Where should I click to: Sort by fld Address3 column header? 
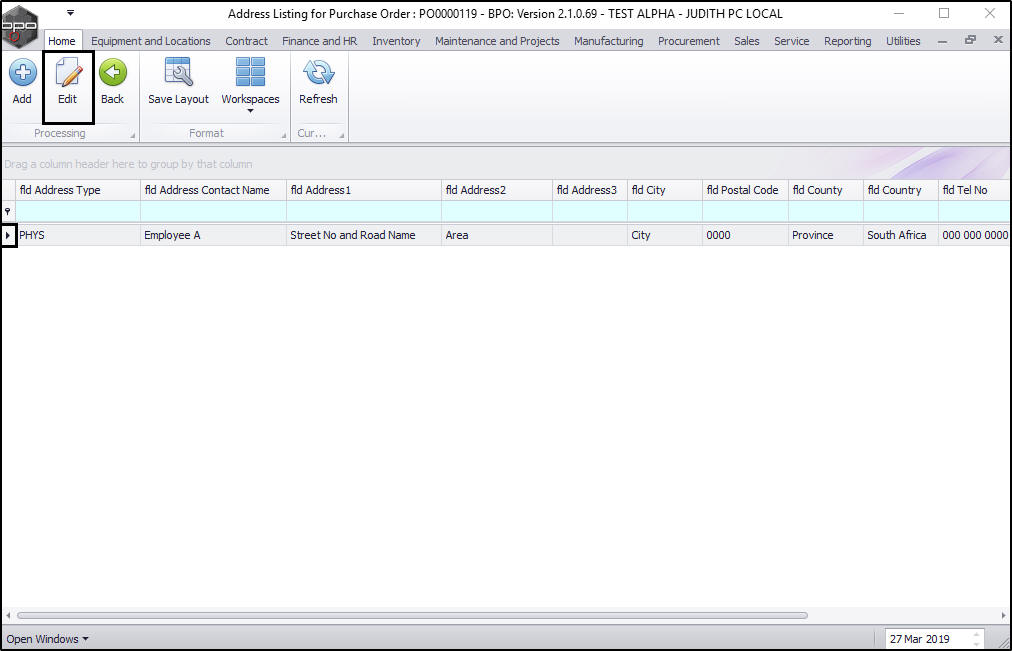coord(590,190)
